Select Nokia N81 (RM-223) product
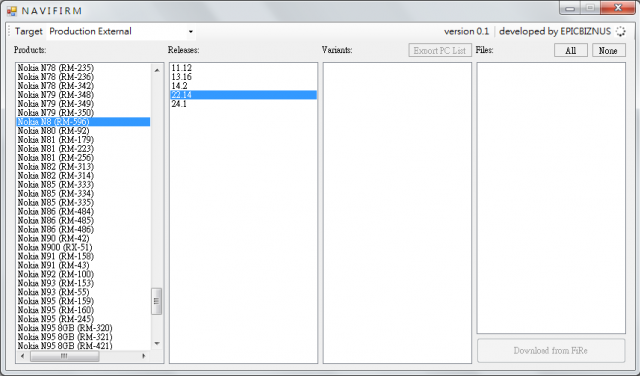This screenshot has width=640, height=376. (83, 149)
